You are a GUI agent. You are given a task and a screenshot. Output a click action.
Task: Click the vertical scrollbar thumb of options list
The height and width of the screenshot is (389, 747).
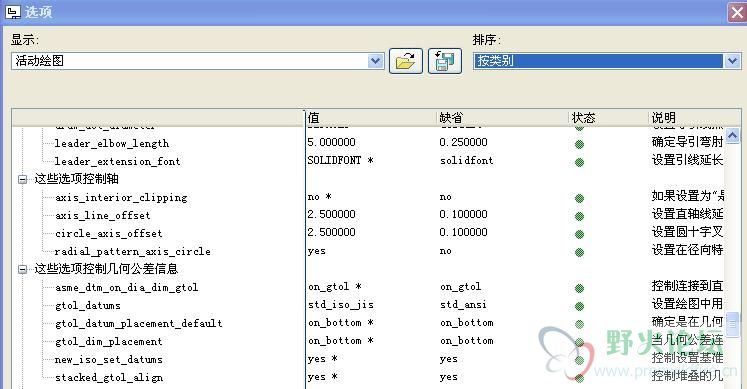click(x=733, y=324)
